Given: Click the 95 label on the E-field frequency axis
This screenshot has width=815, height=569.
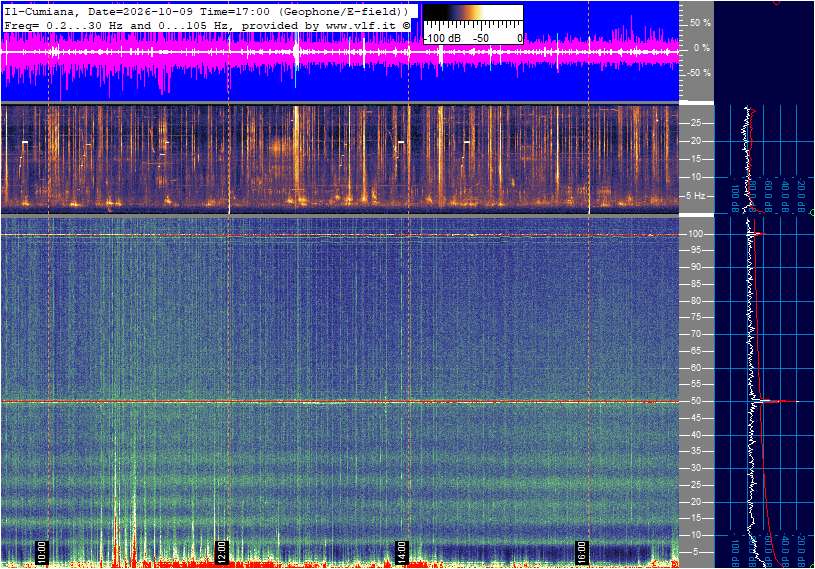Looking at the screenshot, I should tap(696, 250).
